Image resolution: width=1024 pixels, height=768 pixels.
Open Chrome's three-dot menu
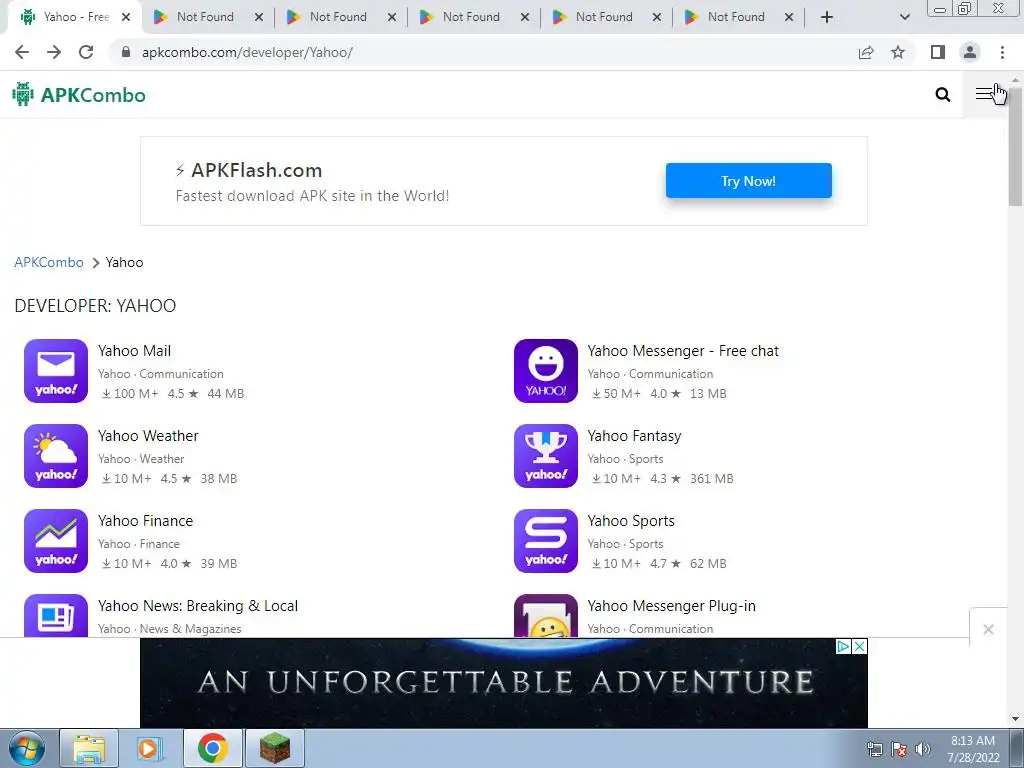coord(1002,52)
